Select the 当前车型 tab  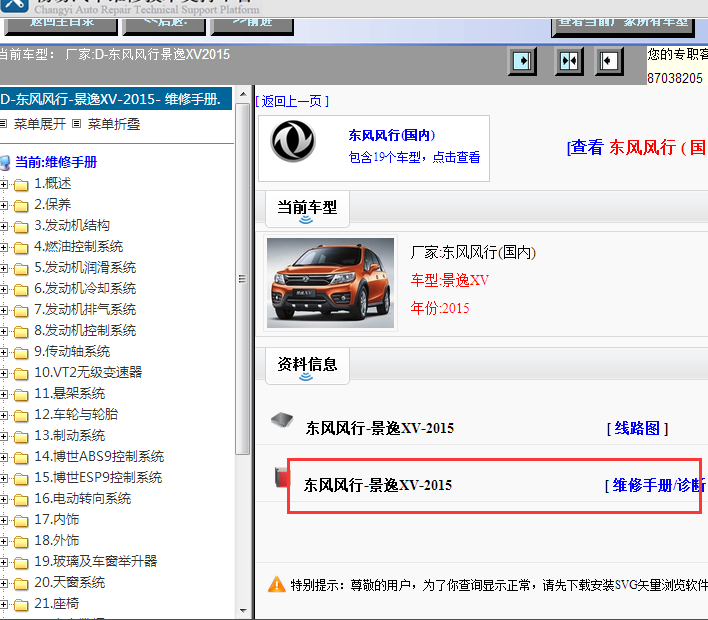pos(307,209)
